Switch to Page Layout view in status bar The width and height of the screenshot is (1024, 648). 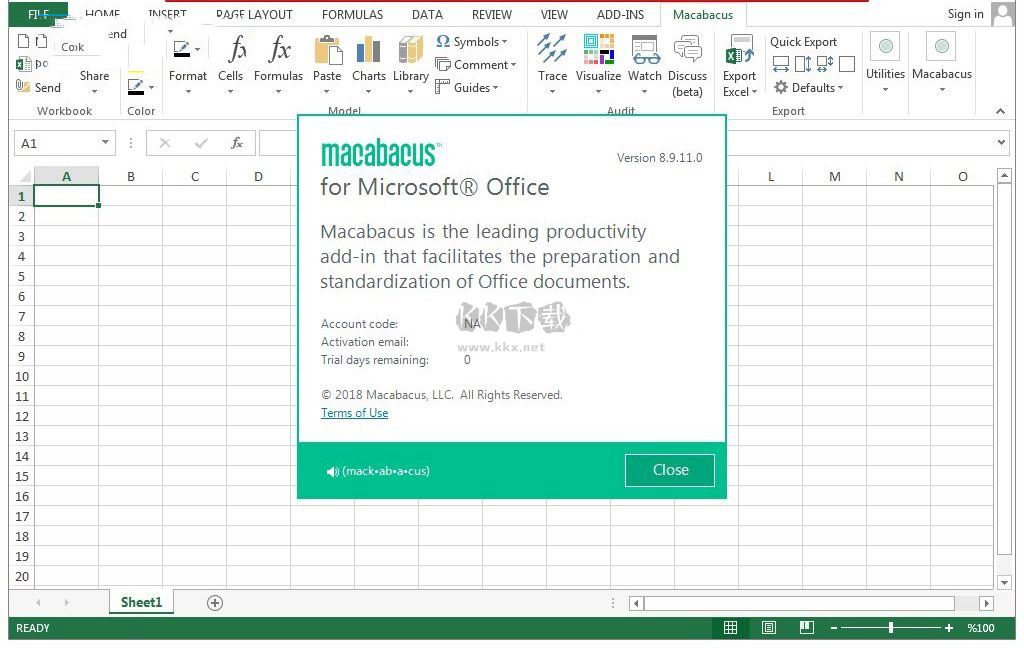768,628
